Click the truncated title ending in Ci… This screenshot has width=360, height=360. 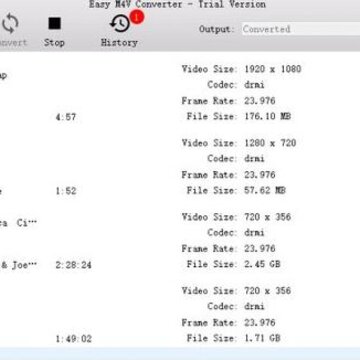click(18, 223)
